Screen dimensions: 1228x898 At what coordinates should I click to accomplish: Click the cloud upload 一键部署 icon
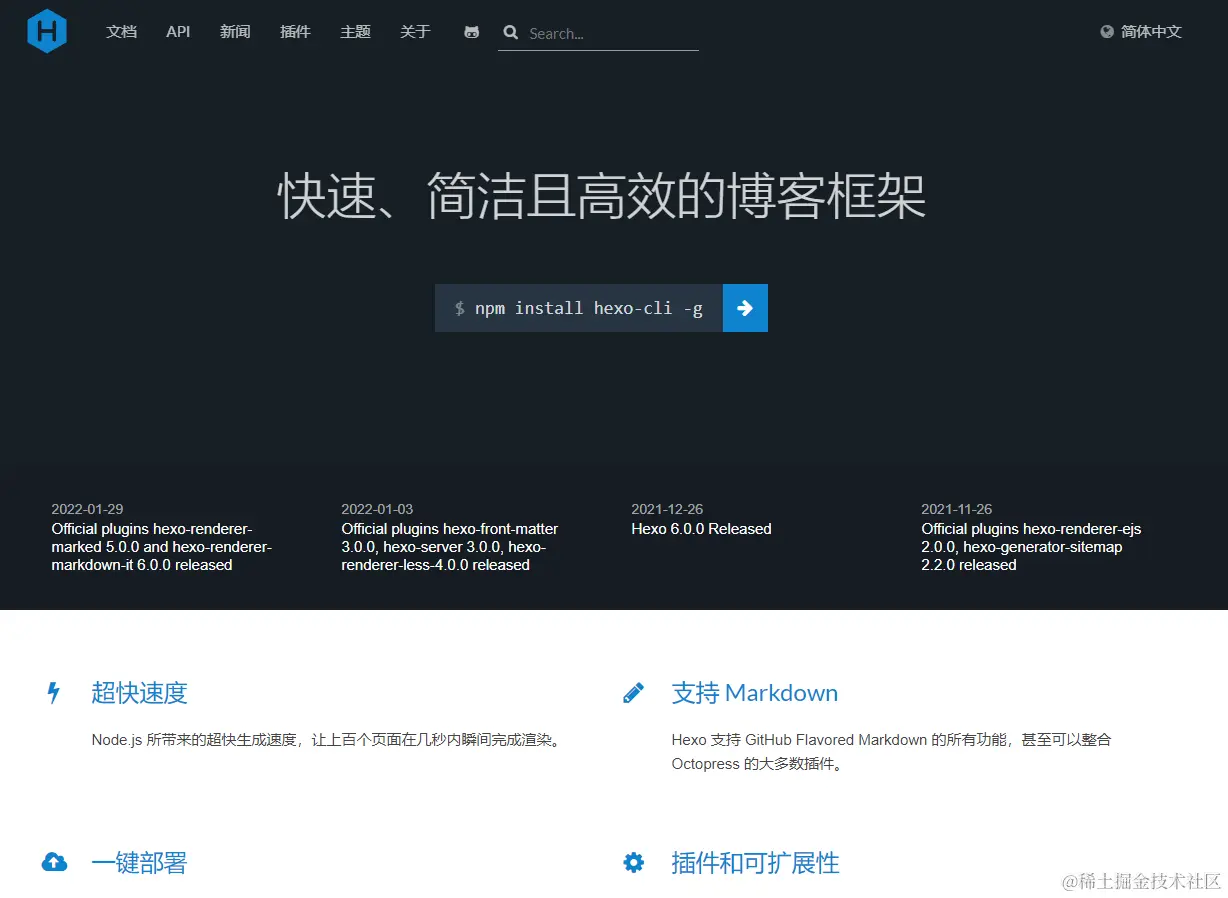point(54,862)
